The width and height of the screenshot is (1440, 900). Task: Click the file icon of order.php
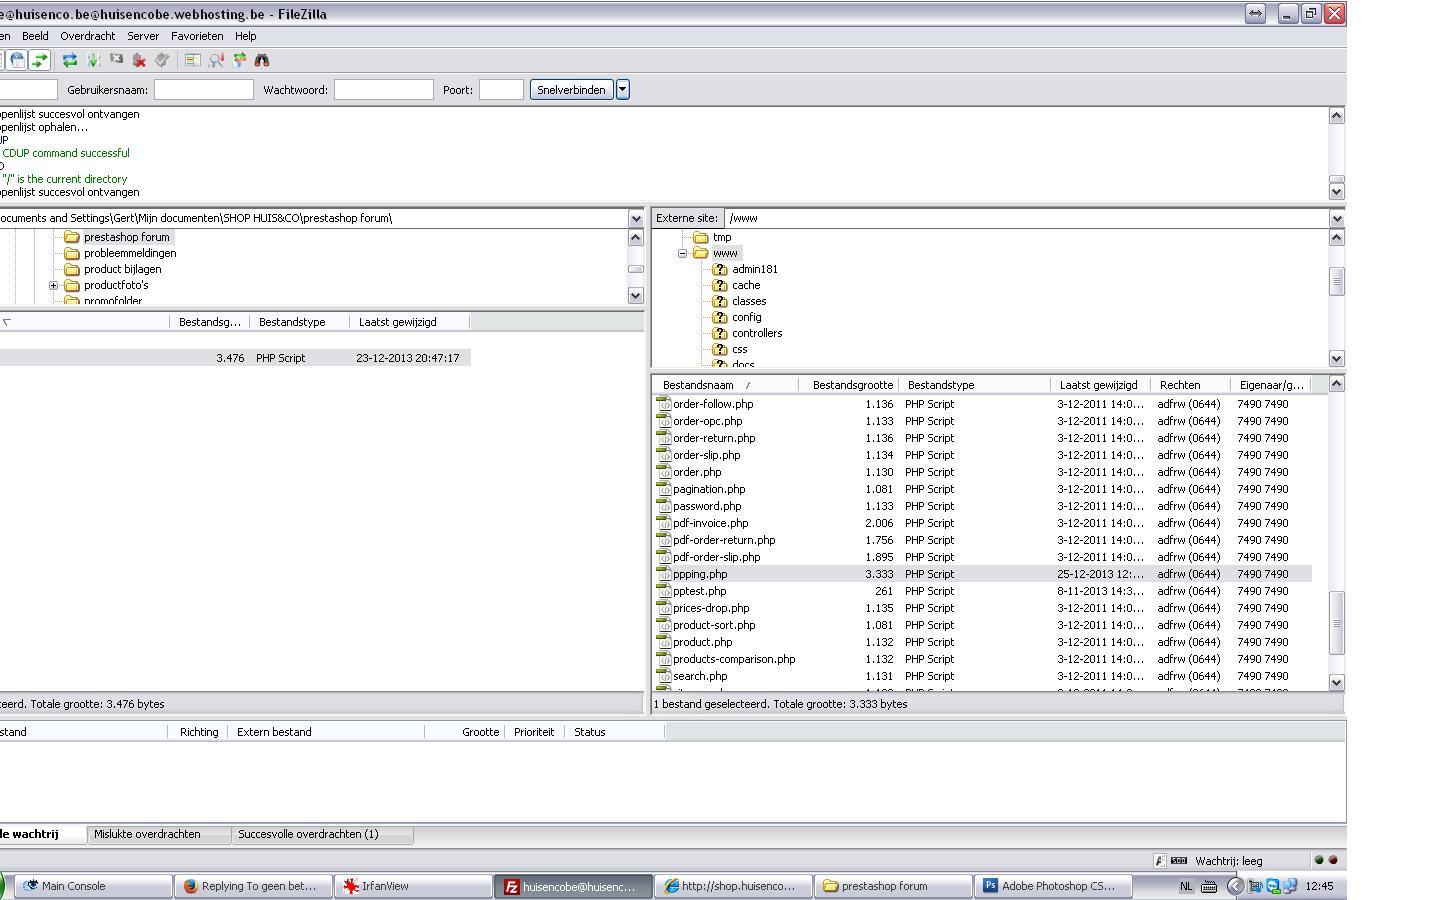(x=663, y=472)
